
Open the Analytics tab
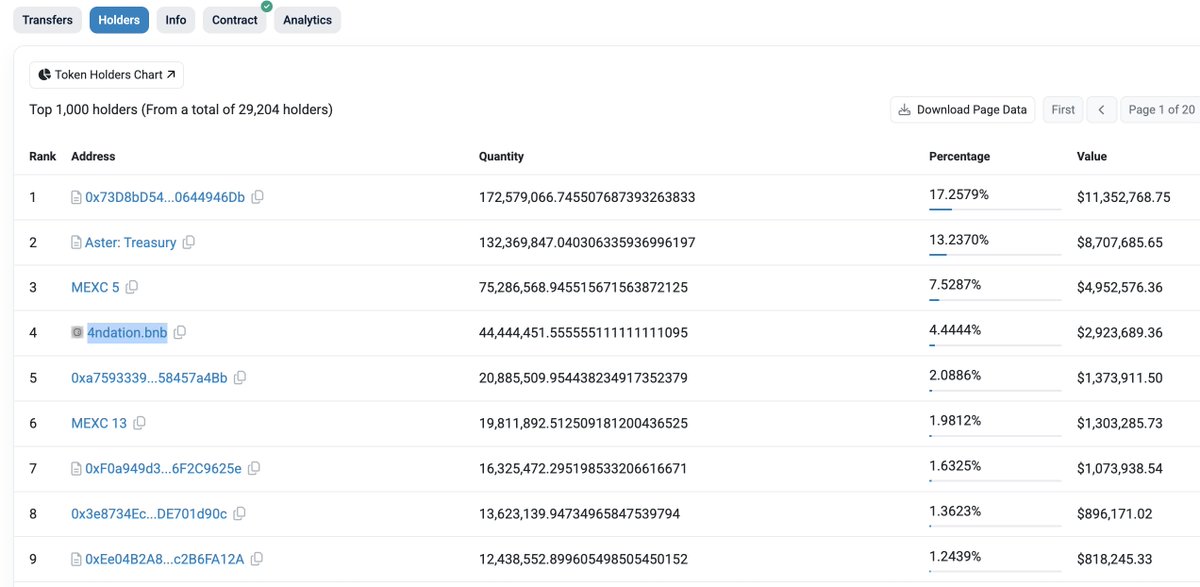pos(307,19)
